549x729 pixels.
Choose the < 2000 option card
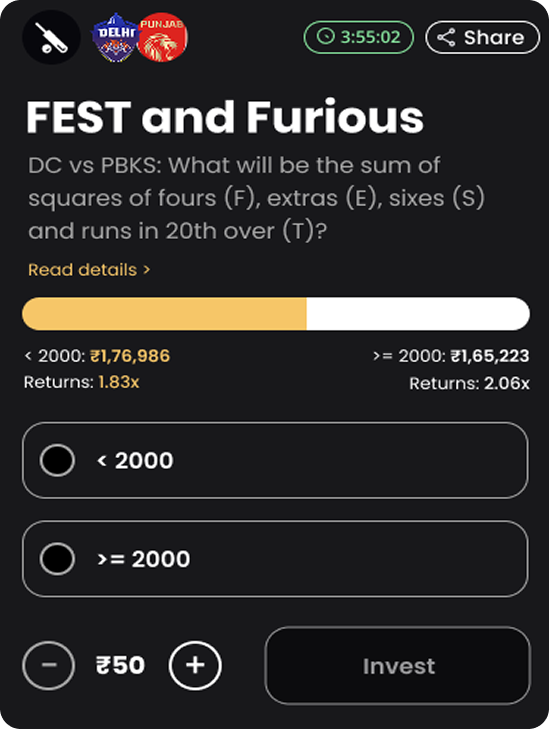click(275, 460)
